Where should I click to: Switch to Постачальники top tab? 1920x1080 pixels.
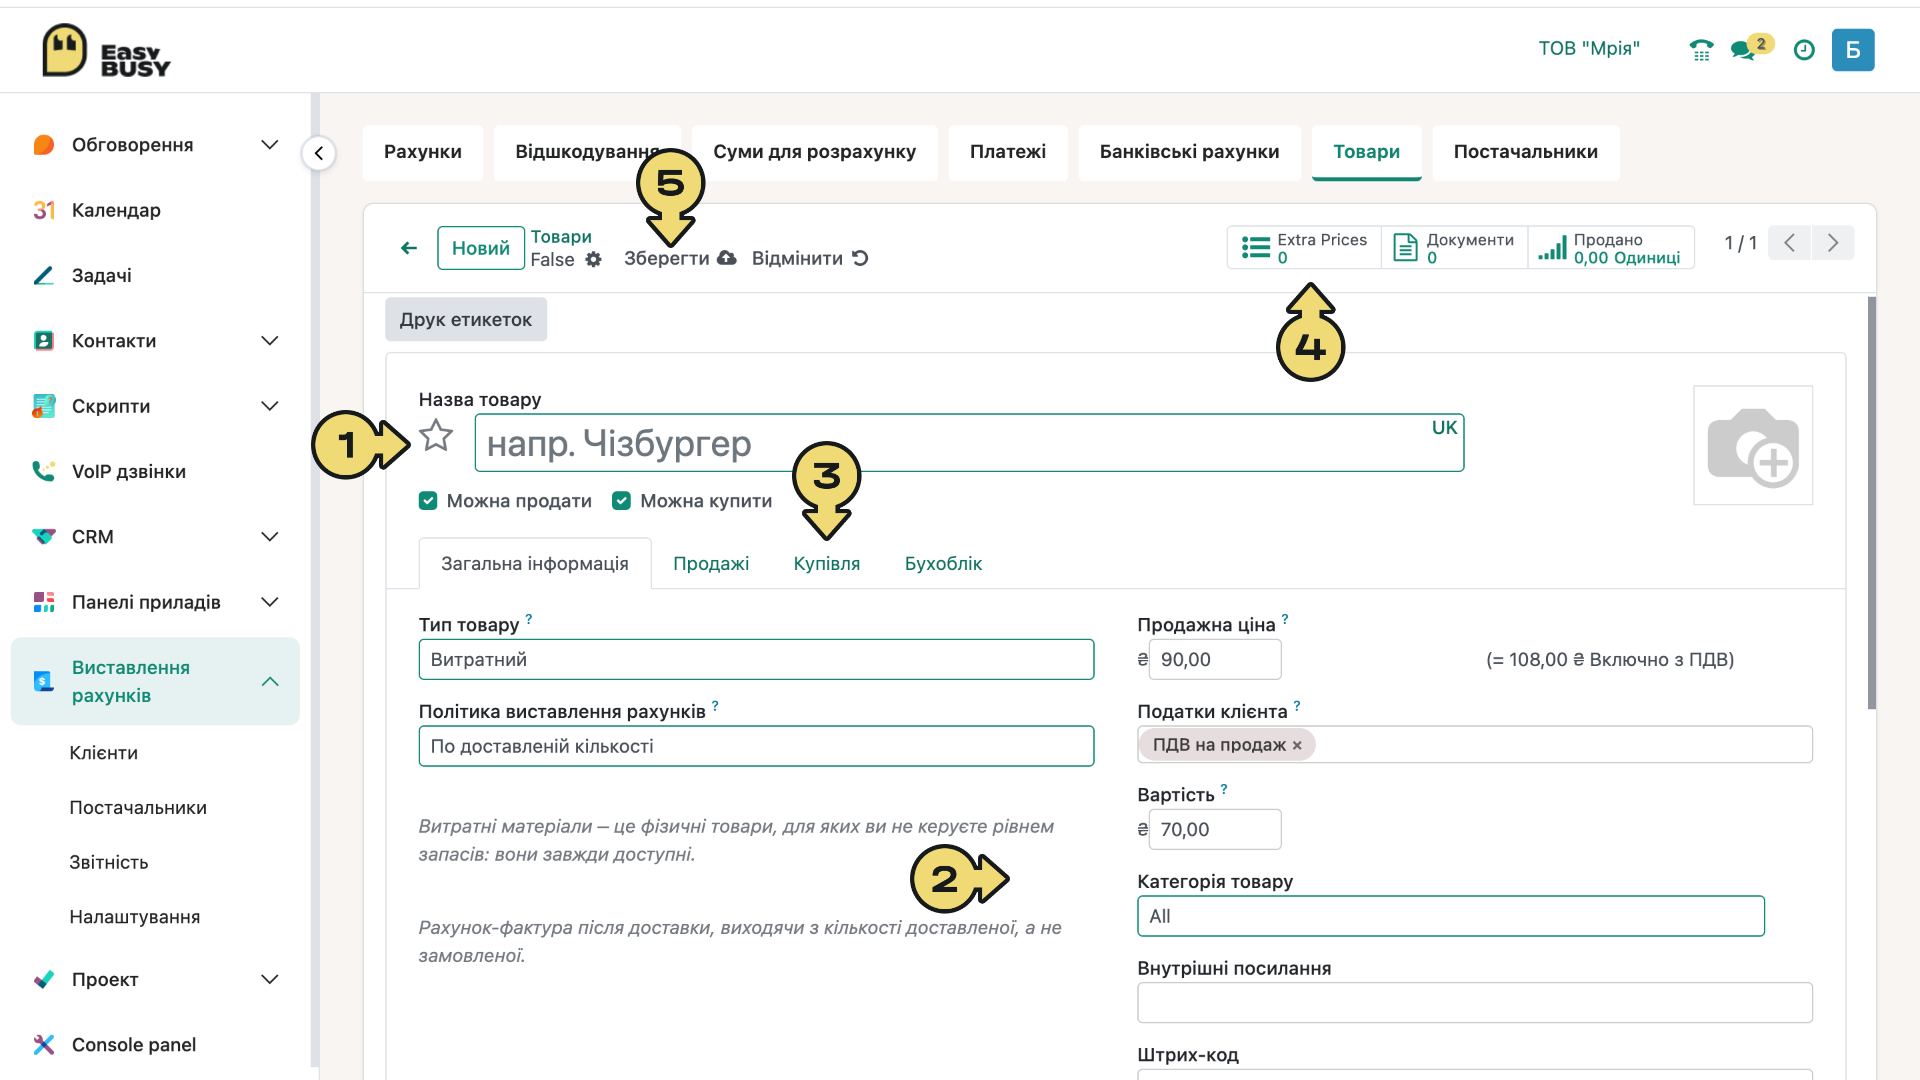1526,152
